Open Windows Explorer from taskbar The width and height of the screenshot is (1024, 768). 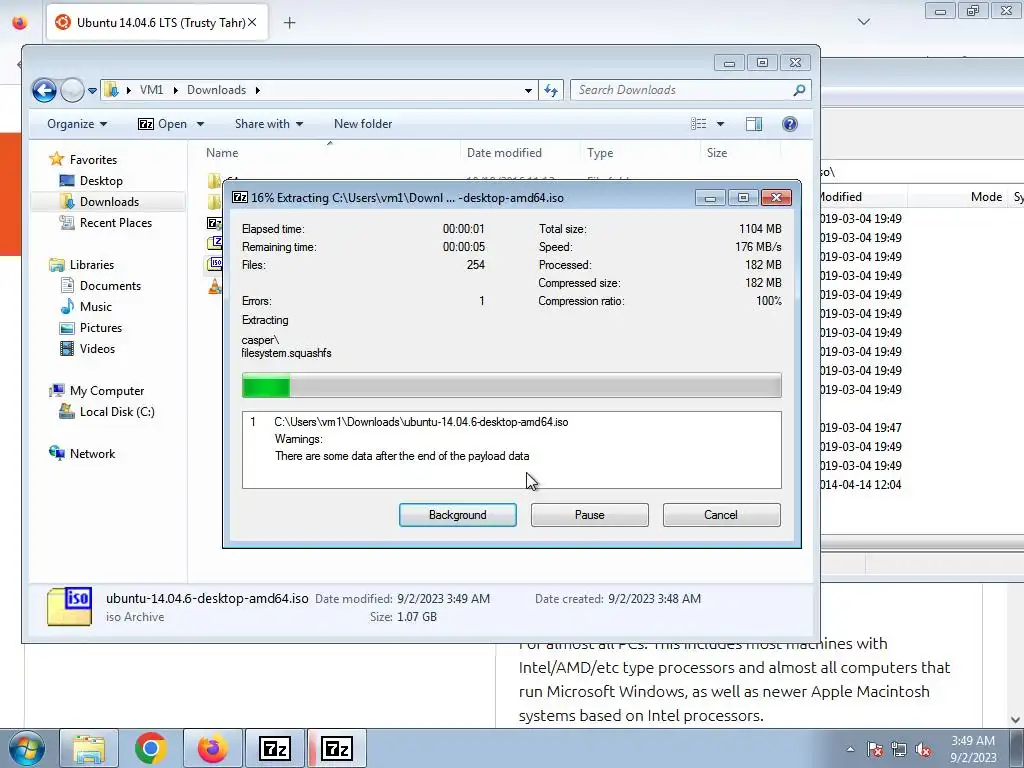[x=89, y=748]
